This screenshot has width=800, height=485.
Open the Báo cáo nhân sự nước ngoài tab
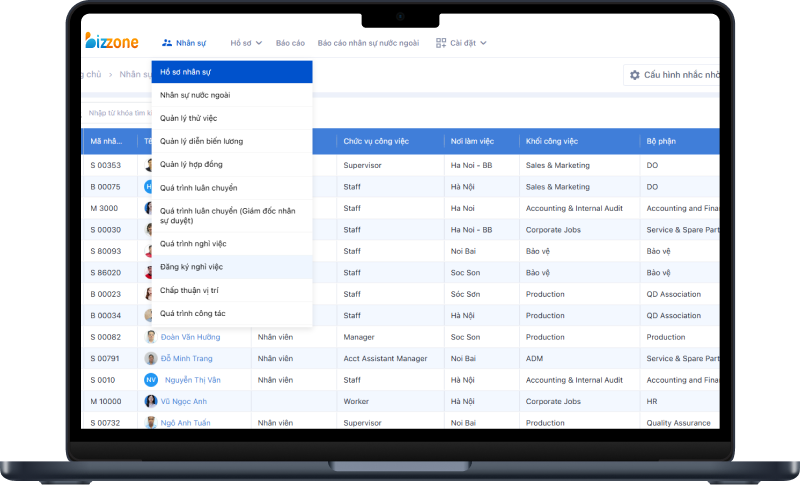pyautogui.click(x=368, y=43)
